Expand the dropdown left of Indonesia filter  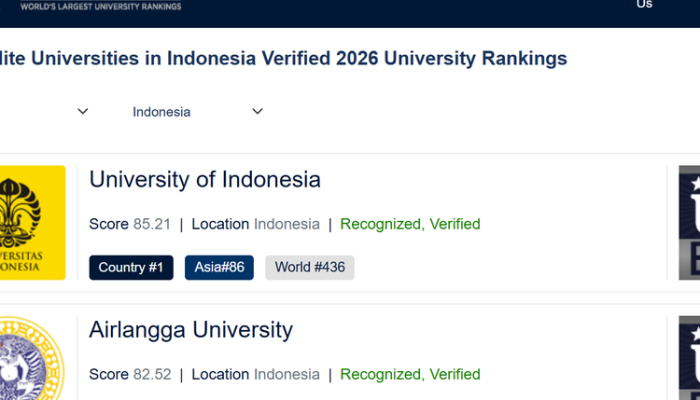coord(83,111)
